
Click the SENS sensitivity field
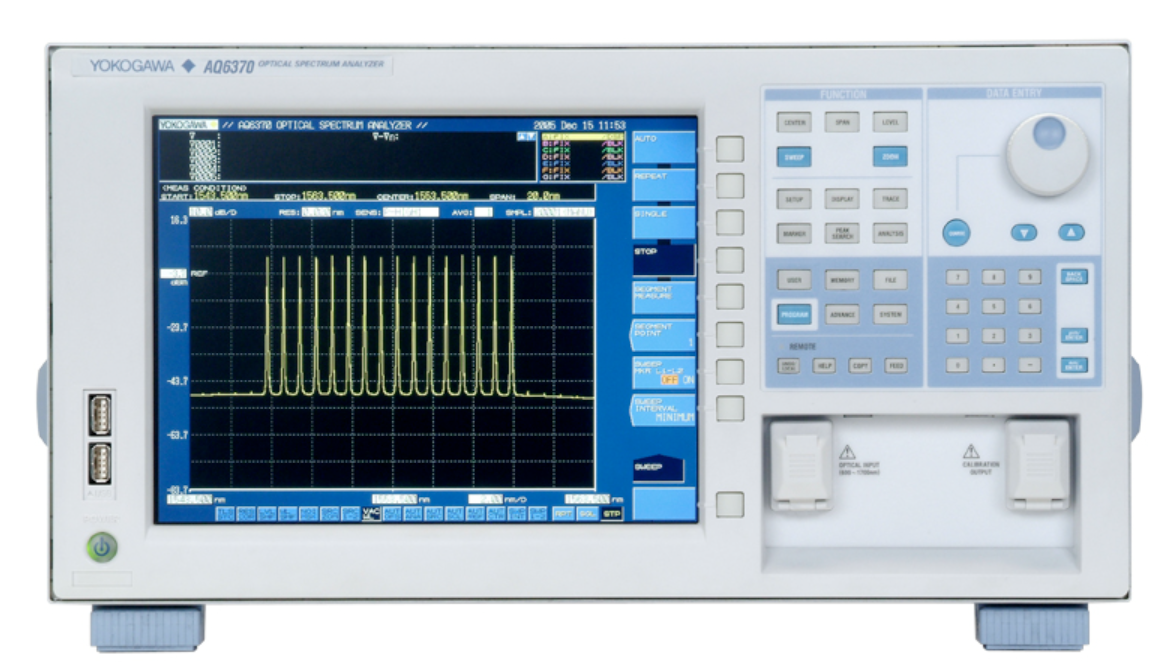(410, 212)
